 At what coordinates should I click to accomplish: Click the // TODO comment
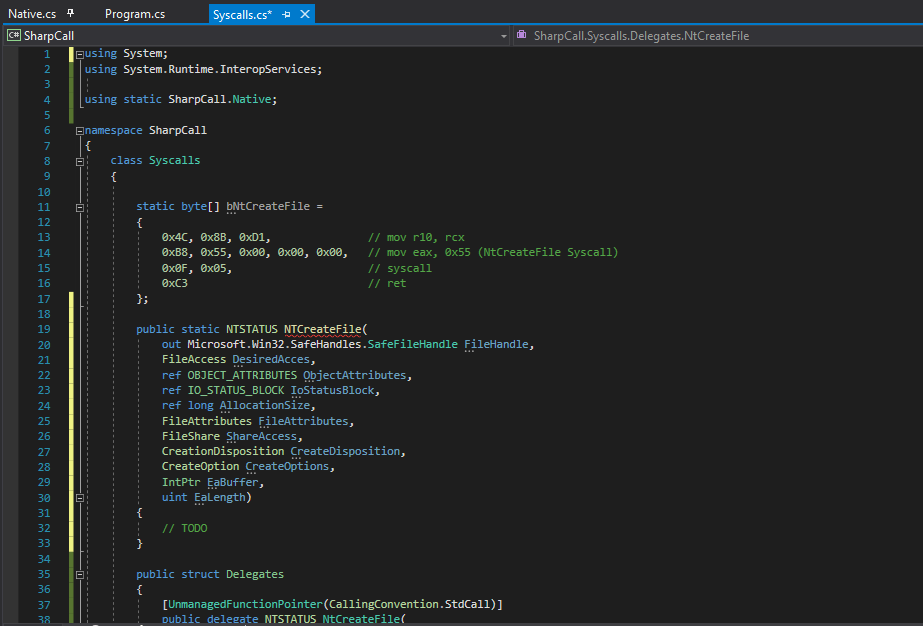click(184, 528)
